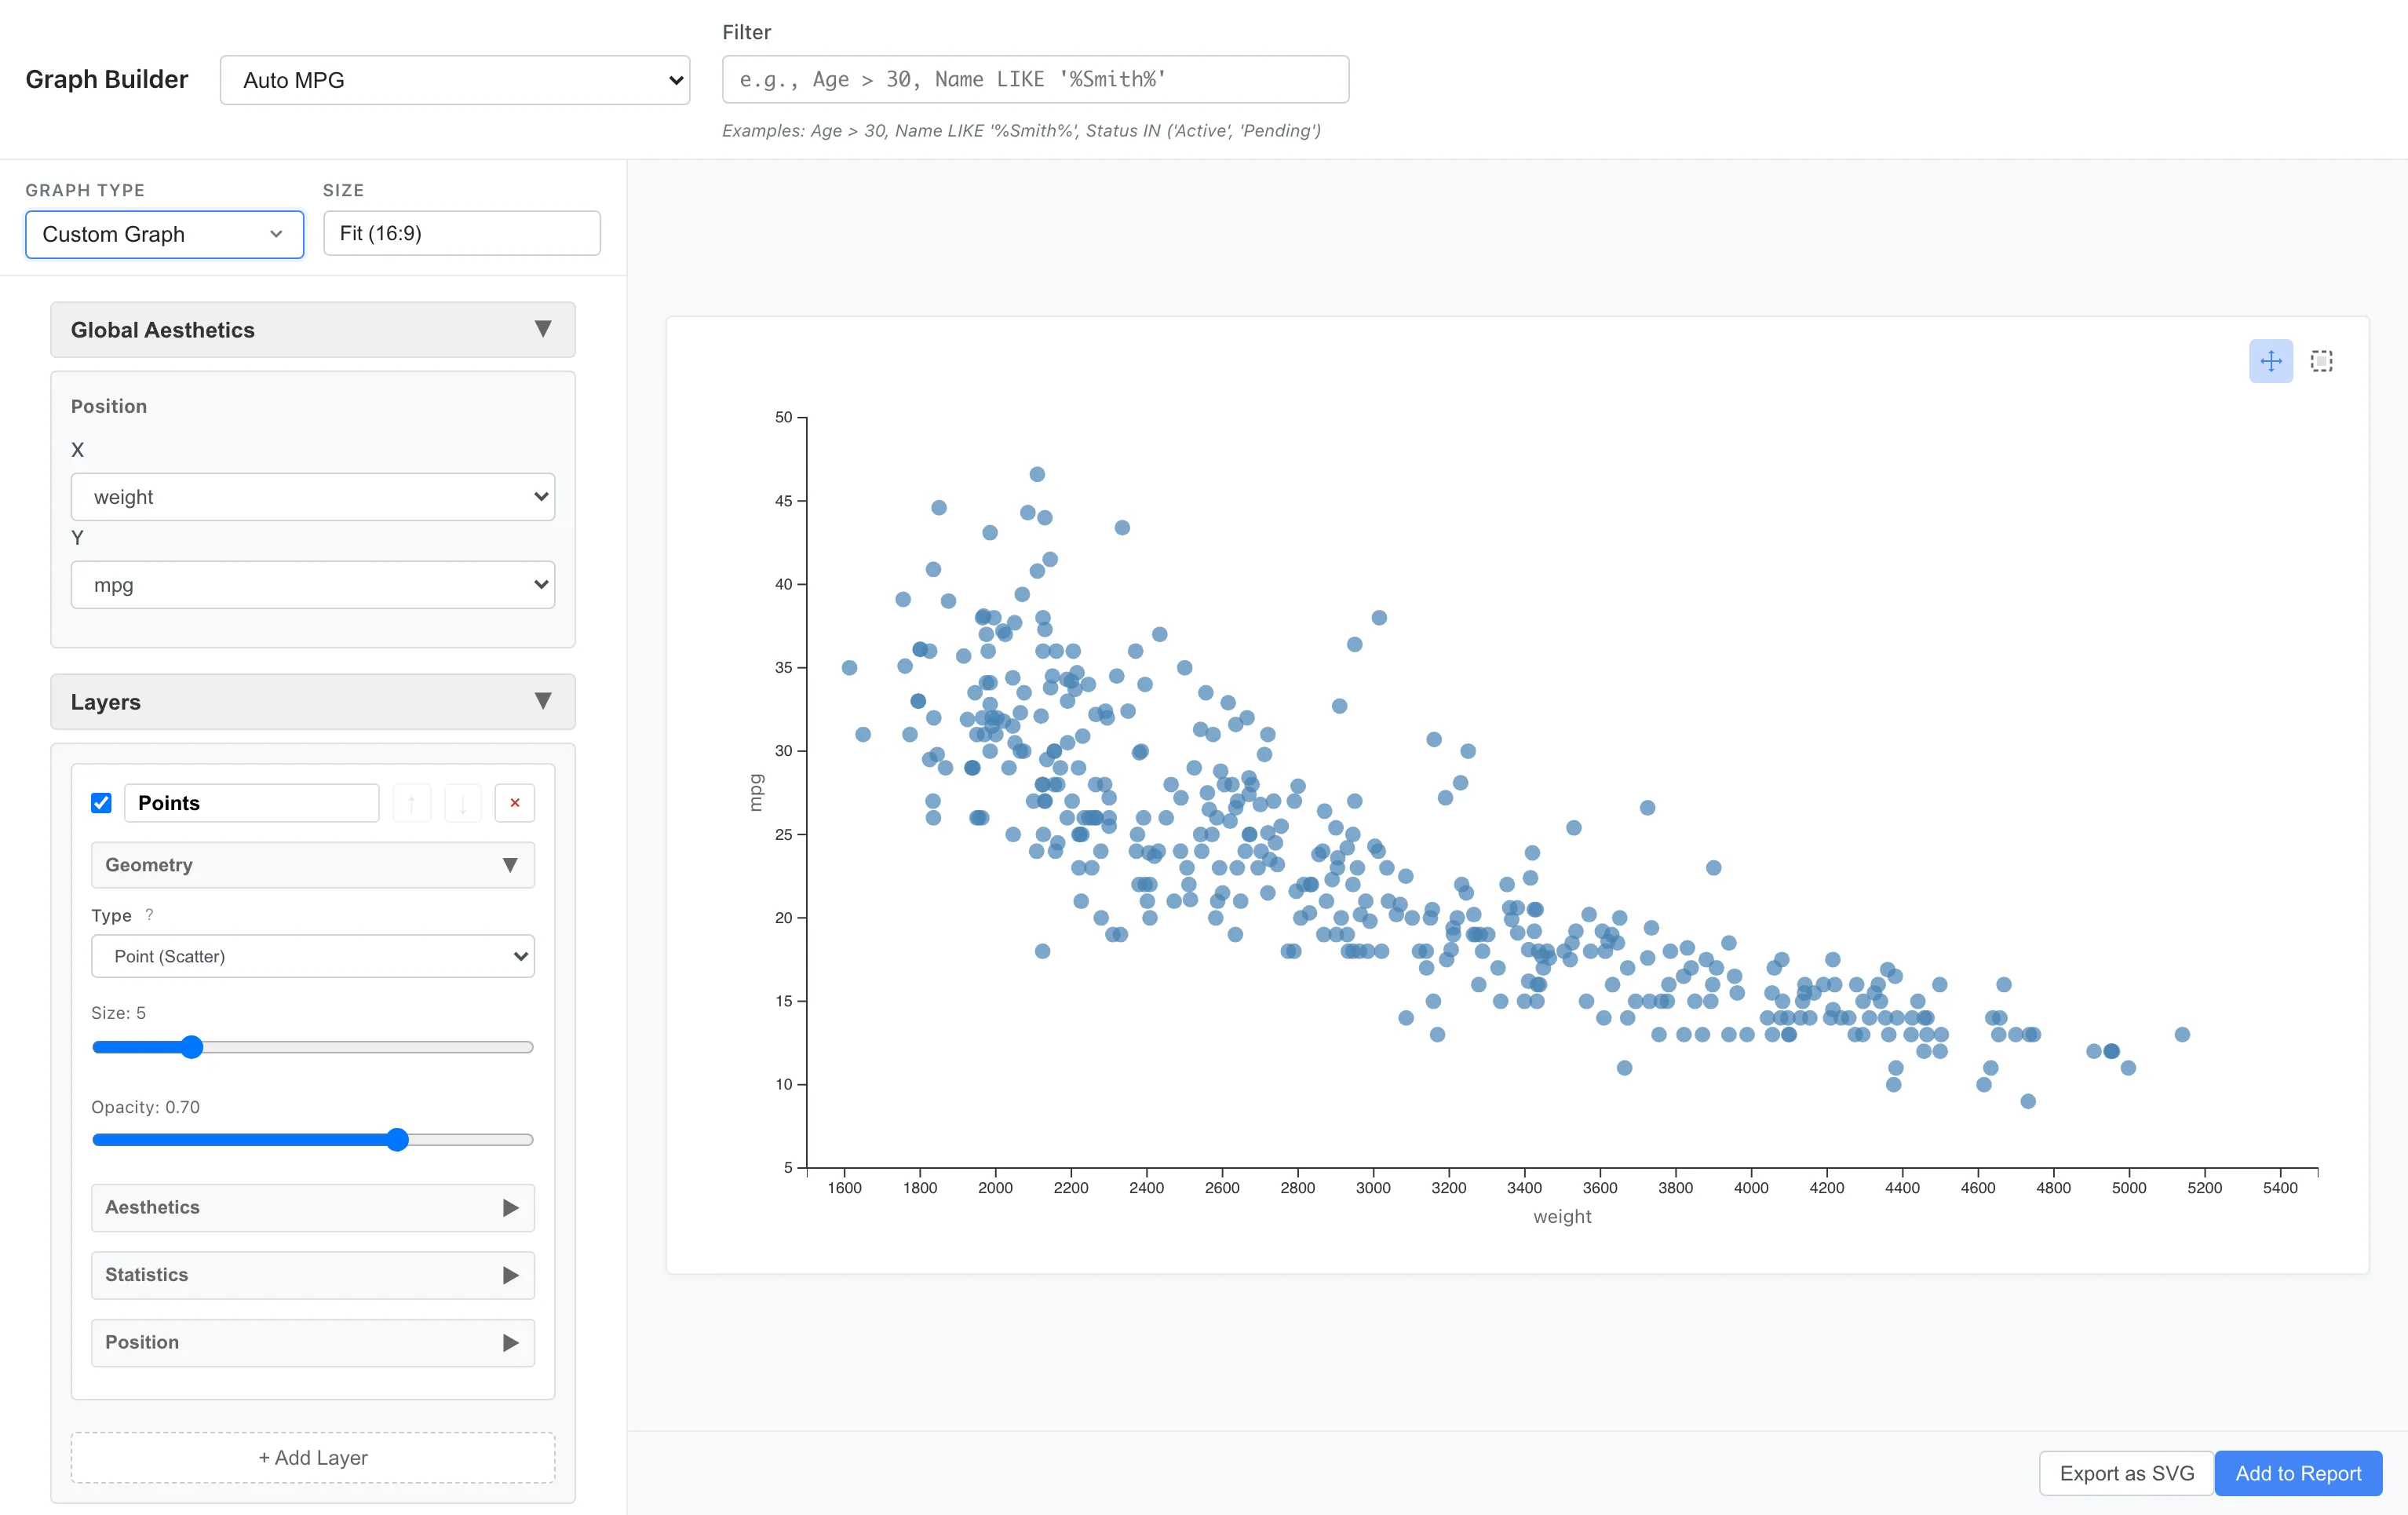Uncheck the Points layer checkbox
2408x1515 pixels.
pos(101,802)
